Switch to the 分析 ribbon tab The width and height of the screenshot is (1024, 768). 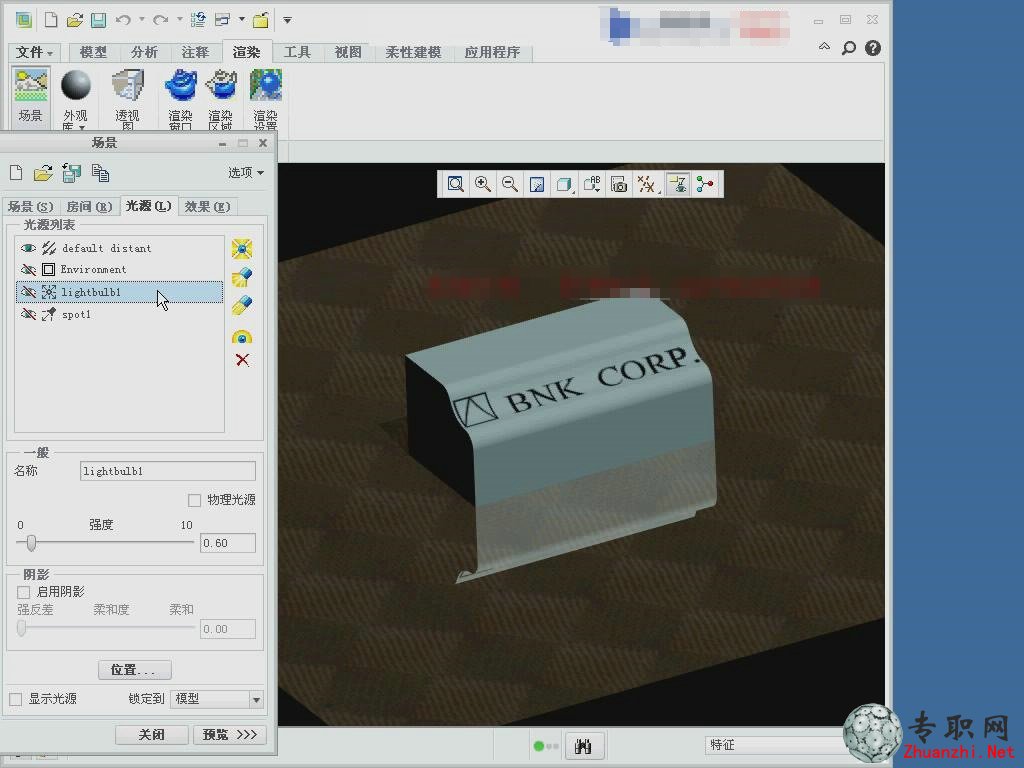(x=144, y=52)
